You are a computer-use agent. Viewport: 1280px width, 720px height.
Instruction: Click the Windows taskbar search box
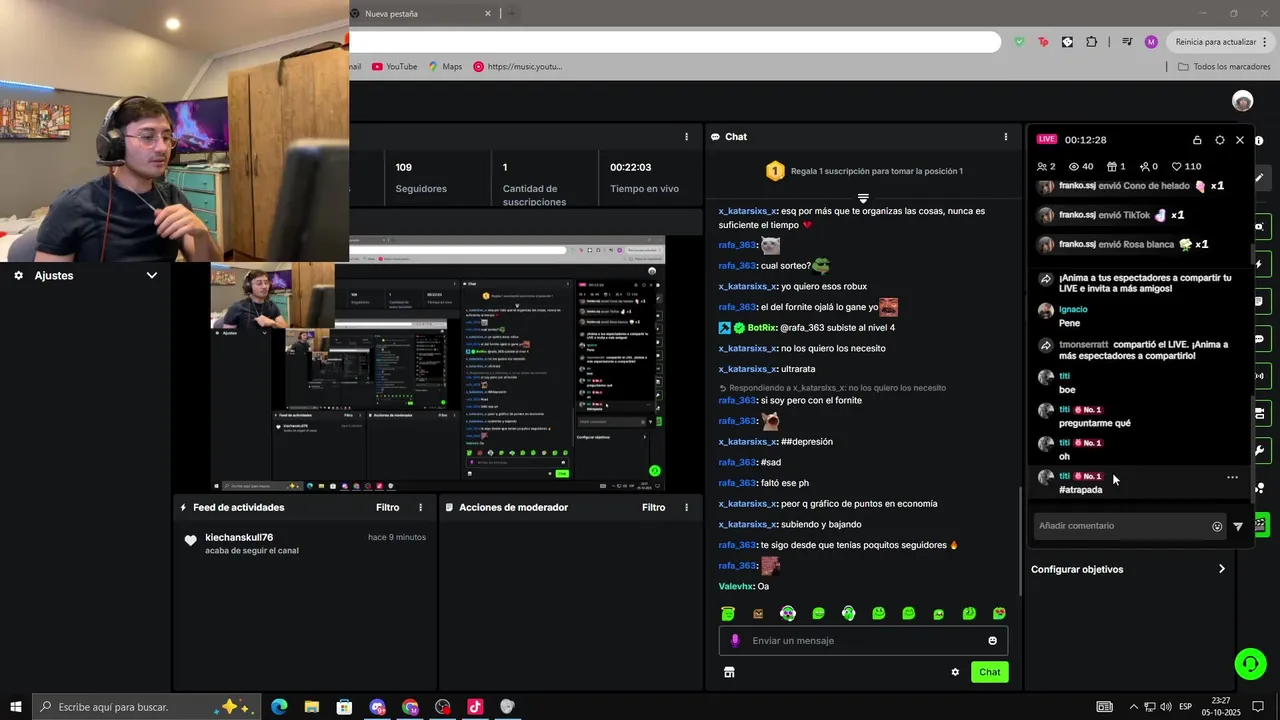point(147,707)
